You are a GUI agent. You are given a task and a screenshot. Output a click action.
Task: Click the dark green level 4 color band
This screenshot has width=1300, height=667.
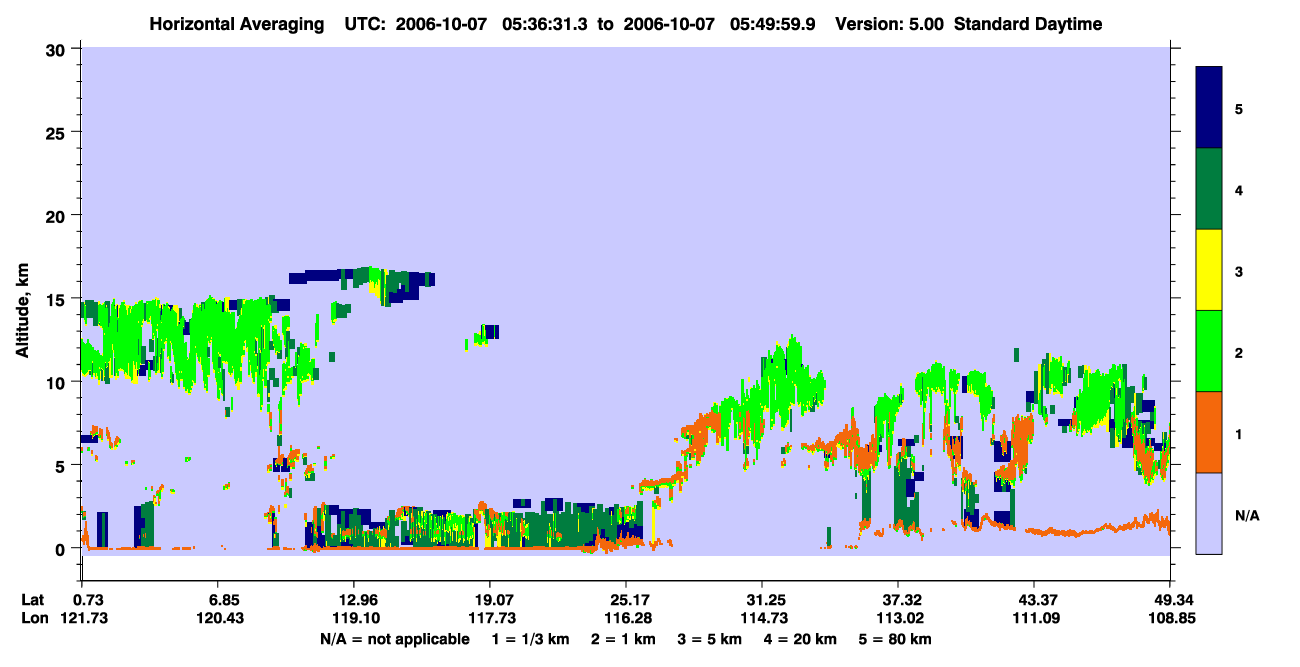pyautogui.click(x=1209, y=189)
